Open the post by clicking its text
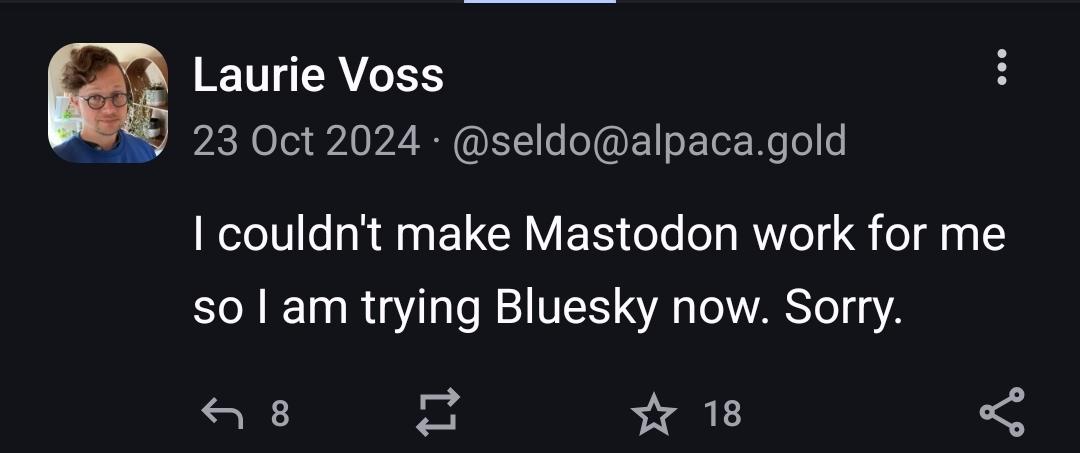 (598, 272)
